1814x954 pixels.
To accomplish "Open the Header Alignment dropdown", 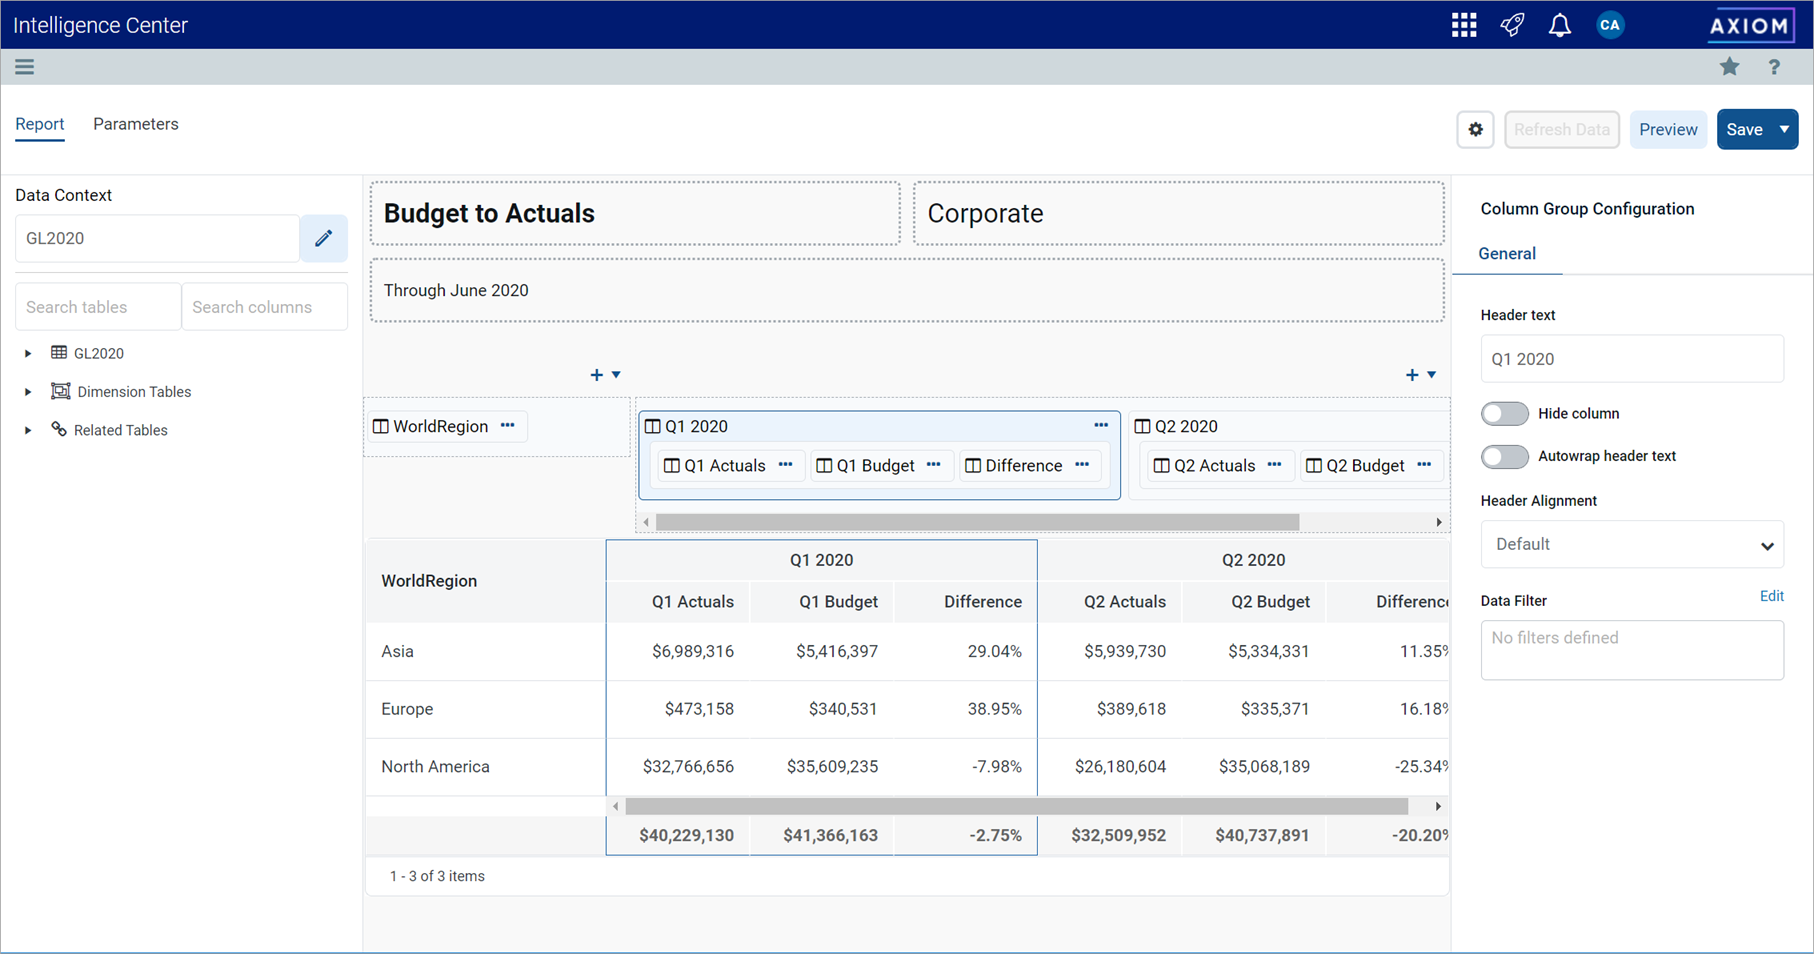I will [x=1631, y=545].
